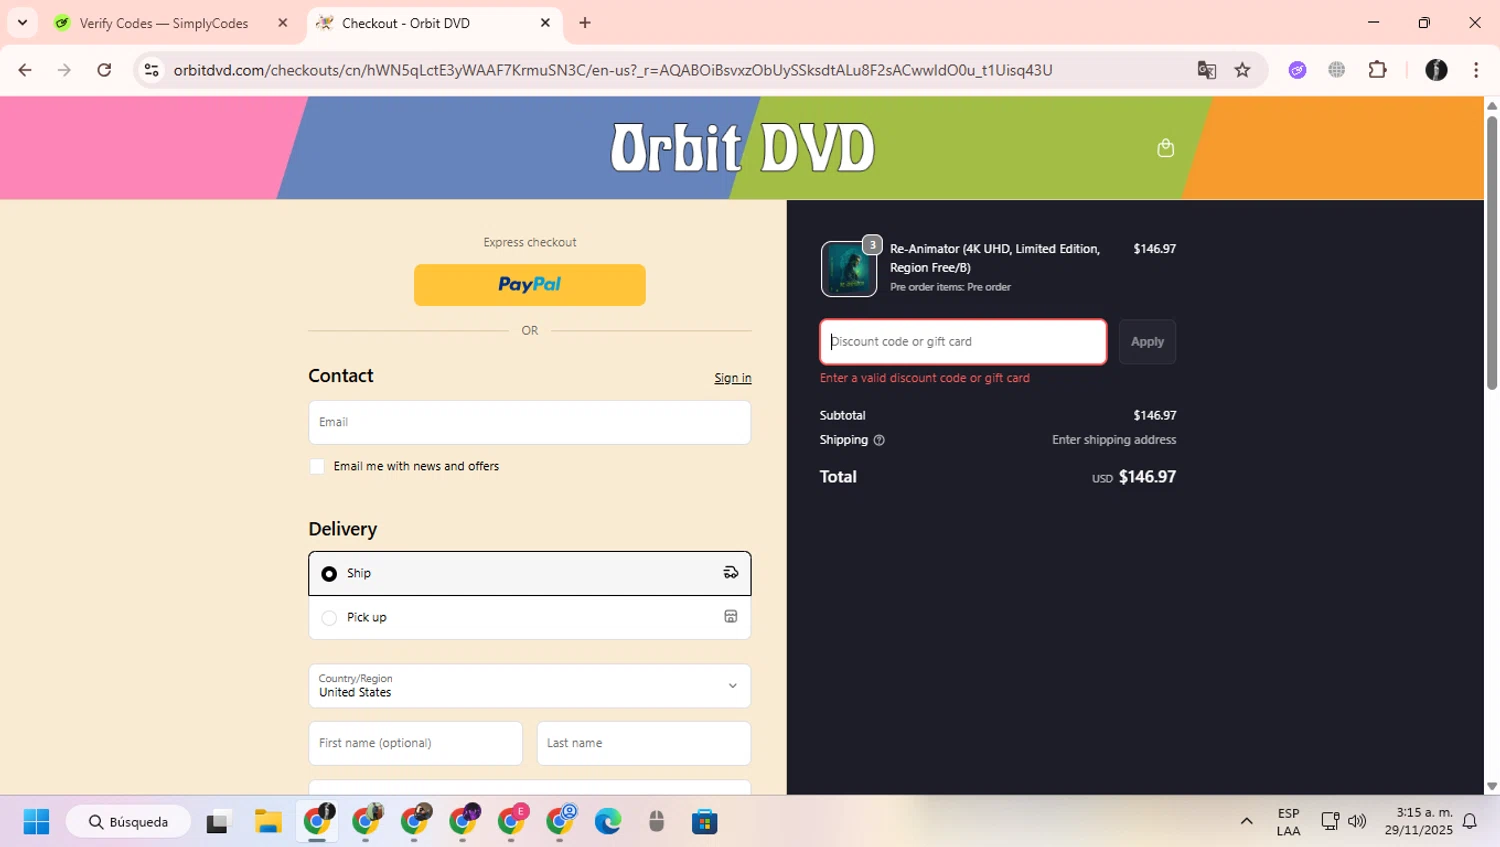Screen dimensions: 1500x847
Task: Show hidden system tray icons
Action: (1246, 822)
